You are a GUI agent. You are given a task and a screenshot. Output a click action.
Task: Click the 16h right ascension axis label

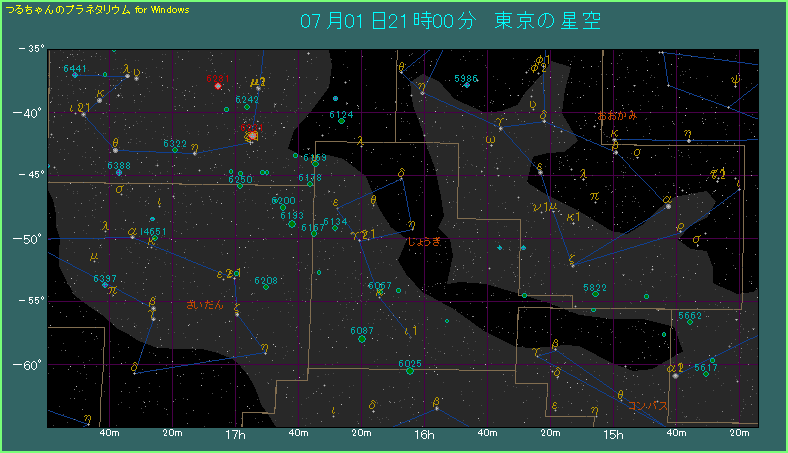424,435
